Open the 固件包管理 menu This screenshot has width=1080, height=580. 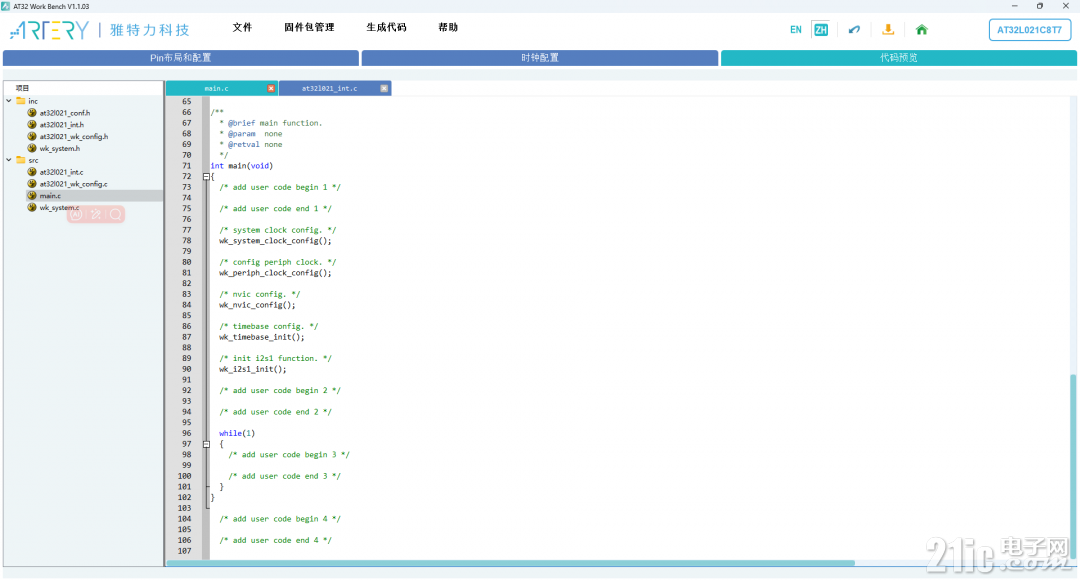(309, 28)
